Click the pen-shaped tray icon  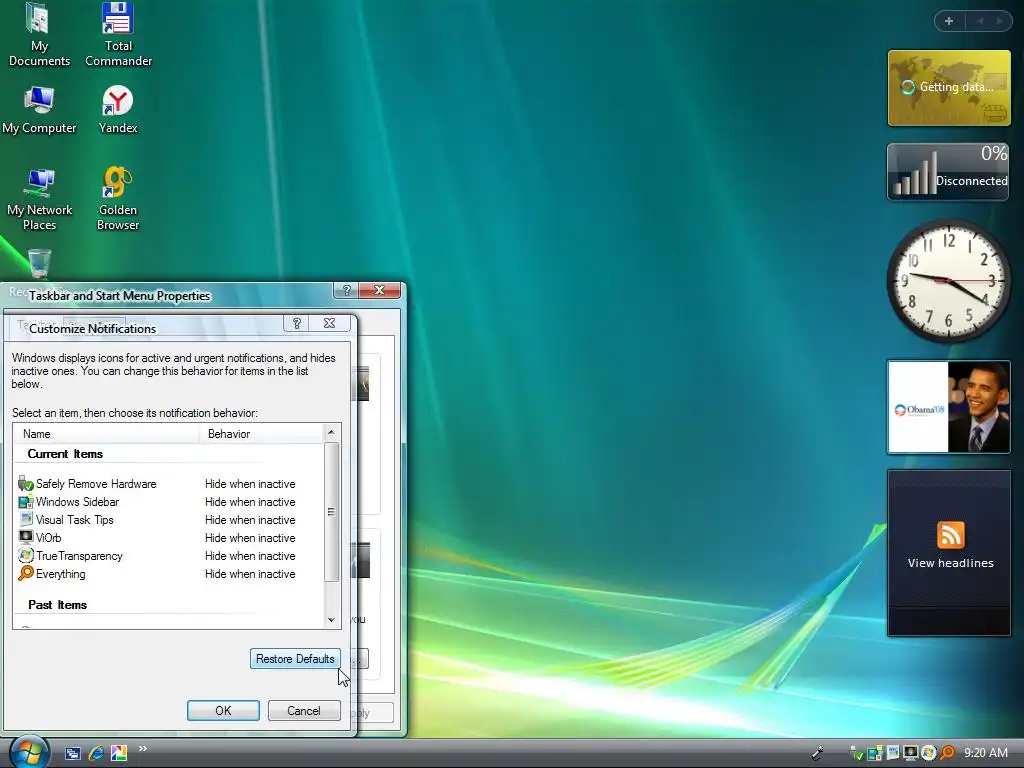point(817,753)
